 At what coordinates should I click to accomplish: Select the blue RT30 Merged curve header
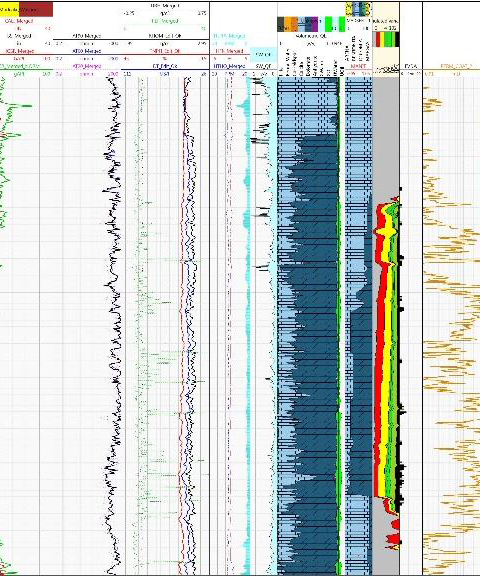tap(87, 51)
